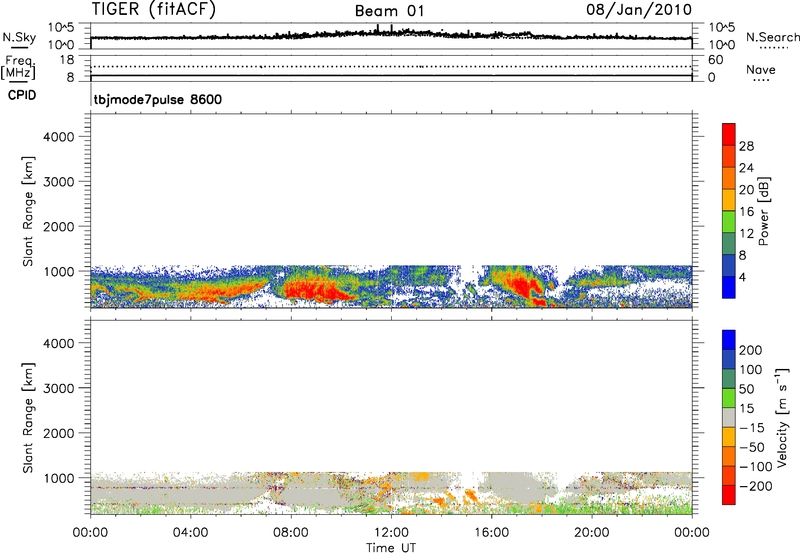Select the 12:00 time tick label

pyautogui.click(x=391, y=533)
